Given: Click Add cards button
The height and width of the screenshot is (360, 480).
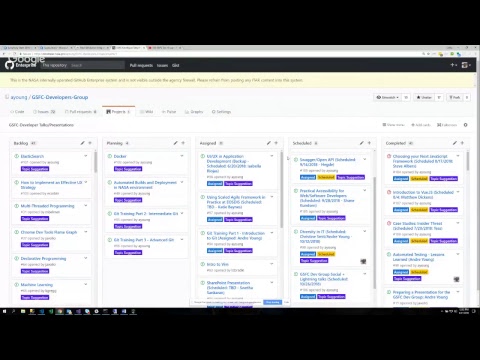Looking at the screenshot, I should [x=421, y=125].
